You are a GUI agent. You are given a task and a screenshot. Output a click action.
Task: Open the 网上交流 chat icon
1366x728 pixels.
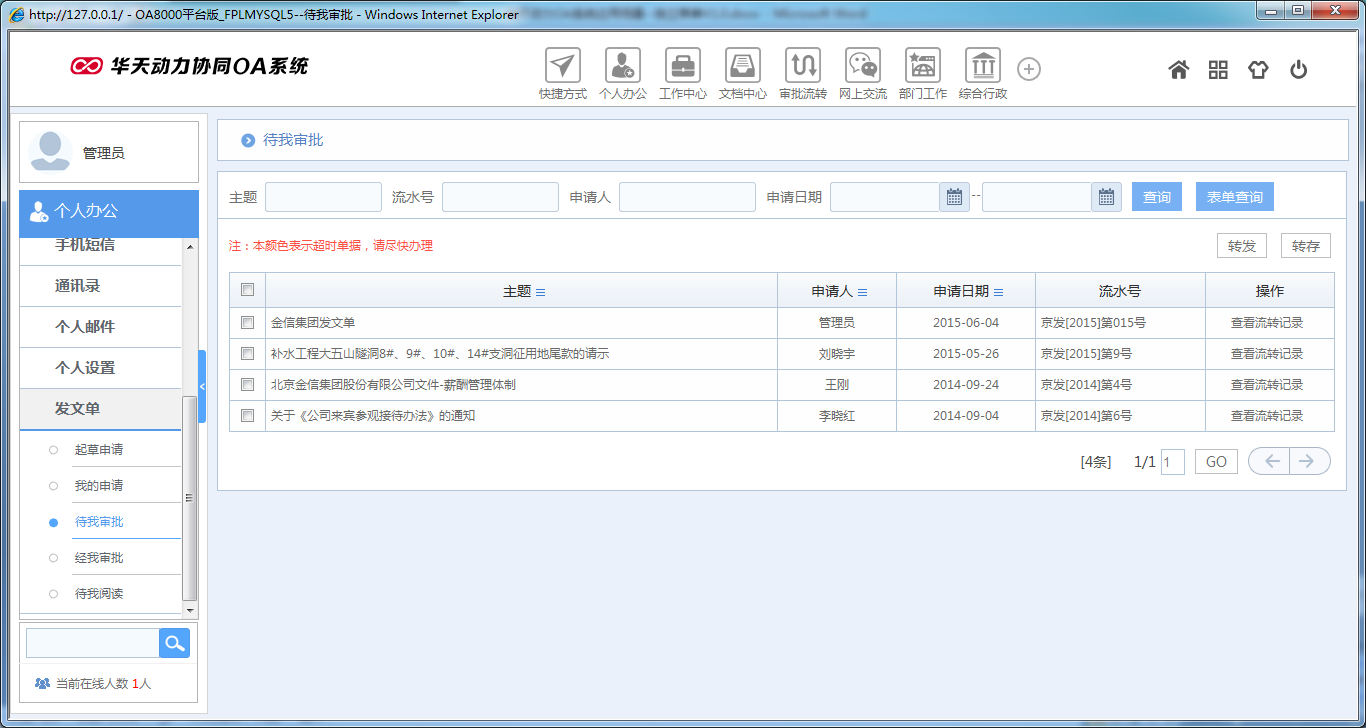pos(863,66)
